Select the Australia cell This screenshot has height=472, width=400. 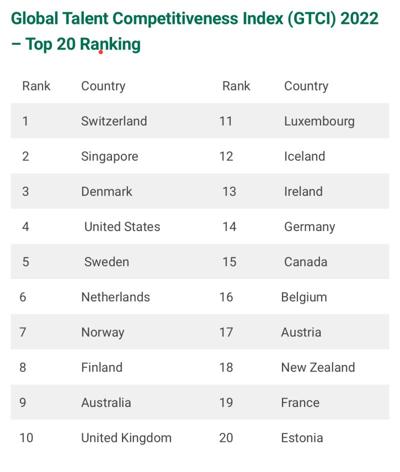point(106,402)
